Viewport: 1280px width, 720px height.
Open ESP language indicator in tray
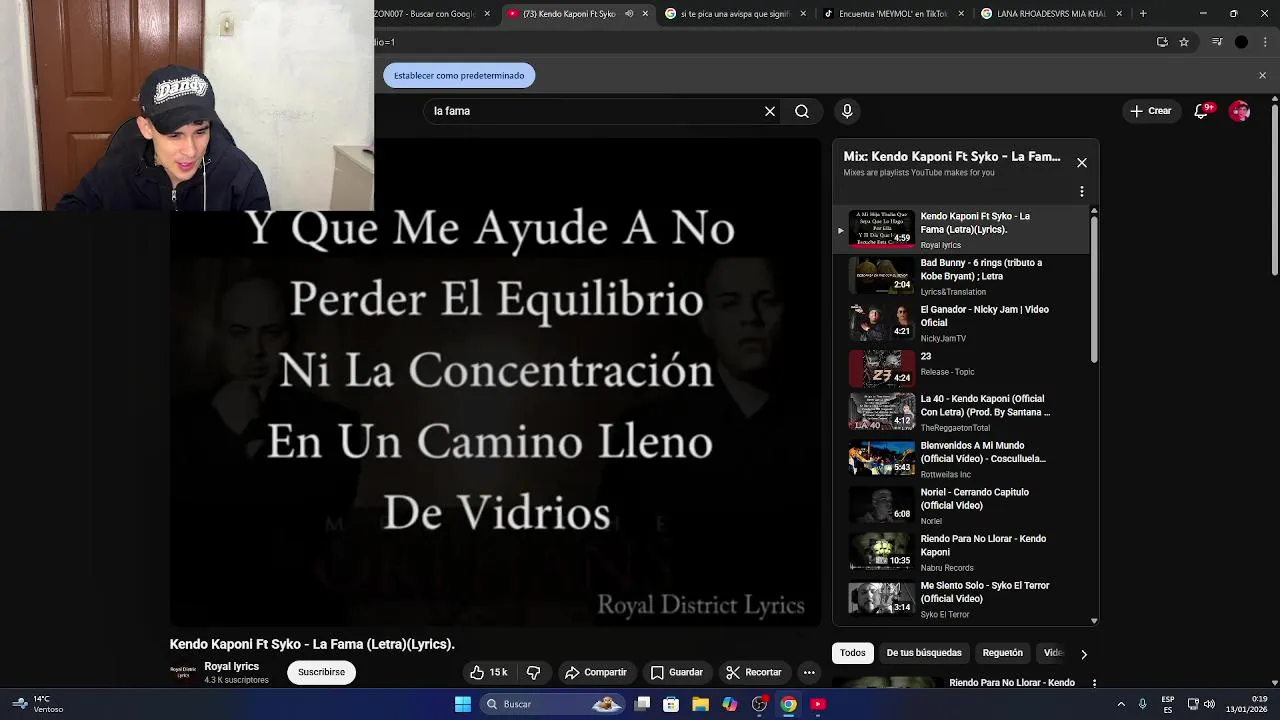coord(1168,704)
